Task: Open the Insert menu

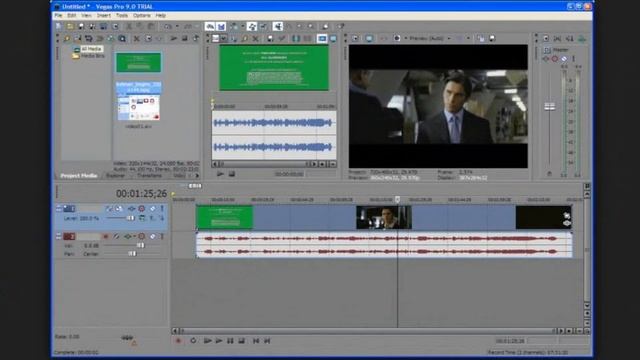Action: point(104,16)
